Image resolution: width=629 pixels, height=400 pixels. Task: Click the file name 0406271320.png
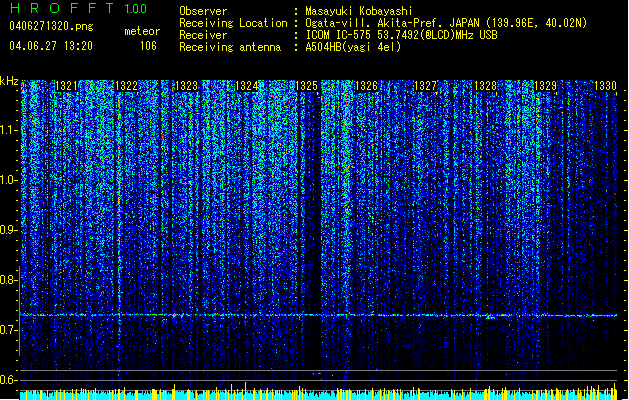point(51,27)
